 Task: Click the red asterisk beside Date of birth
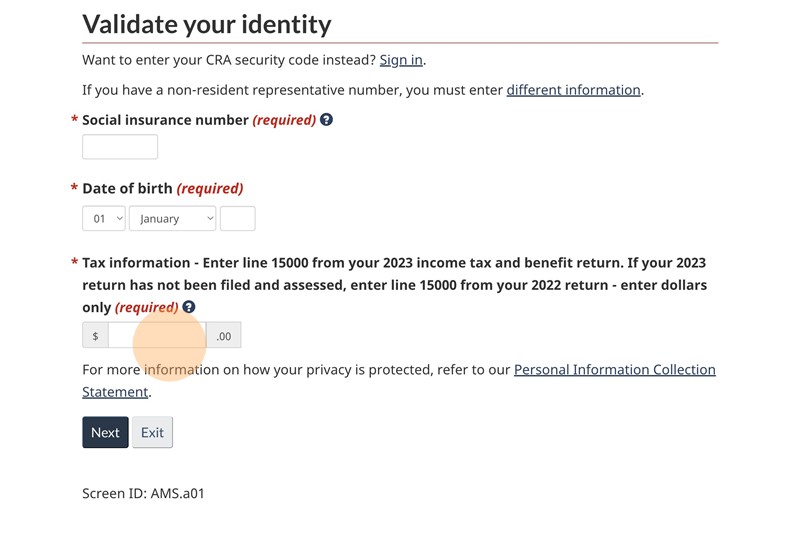[x=74, y=188]
